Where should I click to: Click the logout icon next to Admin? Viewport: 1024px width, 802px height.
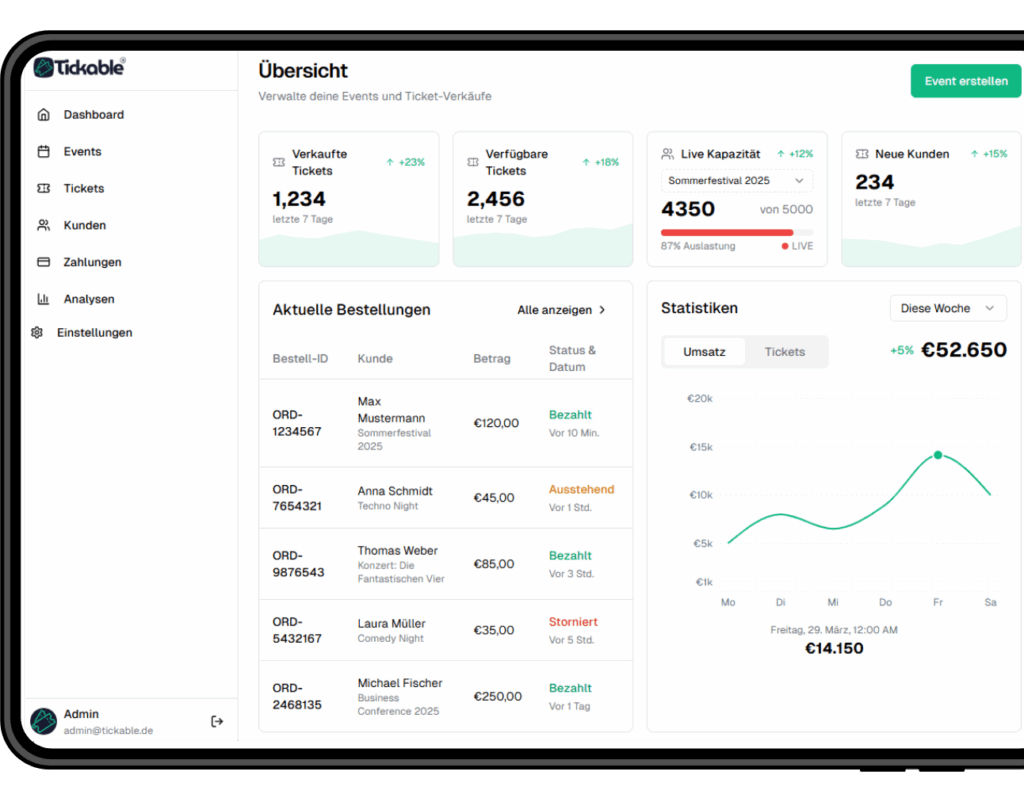pyautogui.click(x=217, y=721)
